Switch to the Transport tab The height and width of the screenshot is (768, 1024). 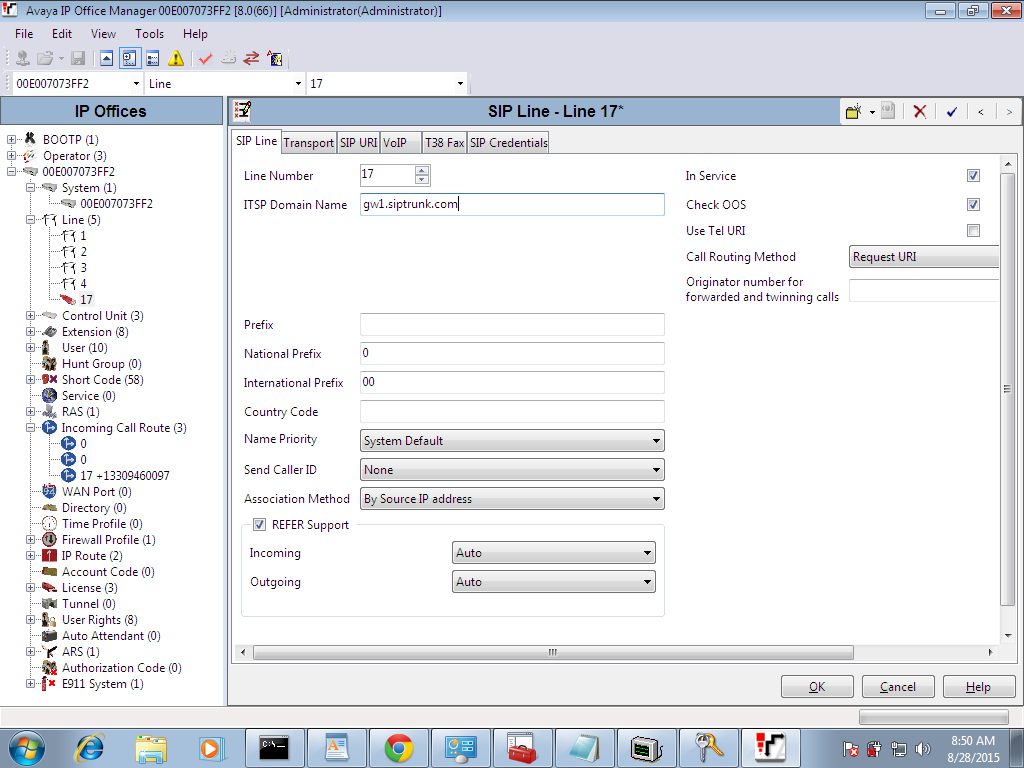point(308,143)
